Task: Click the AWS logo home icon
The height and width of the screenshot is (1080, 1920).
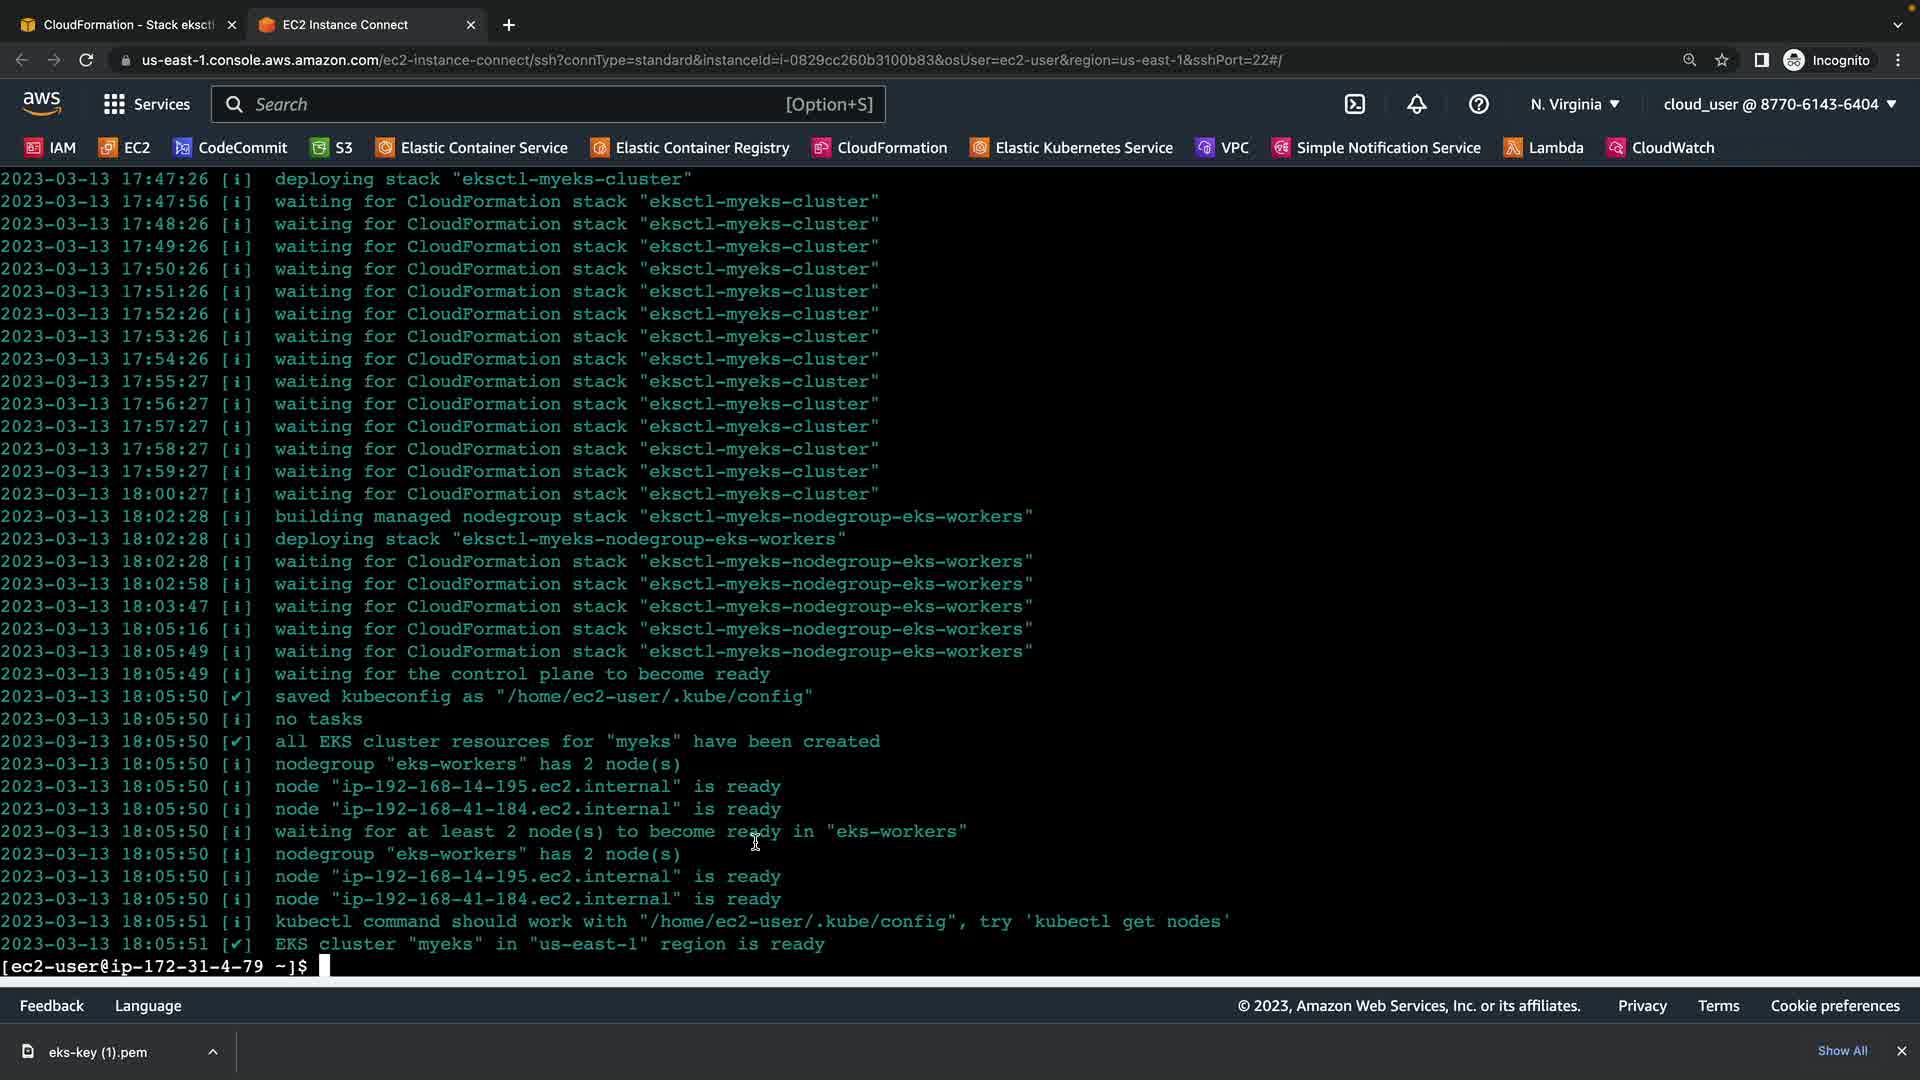Action: point(42,103)
